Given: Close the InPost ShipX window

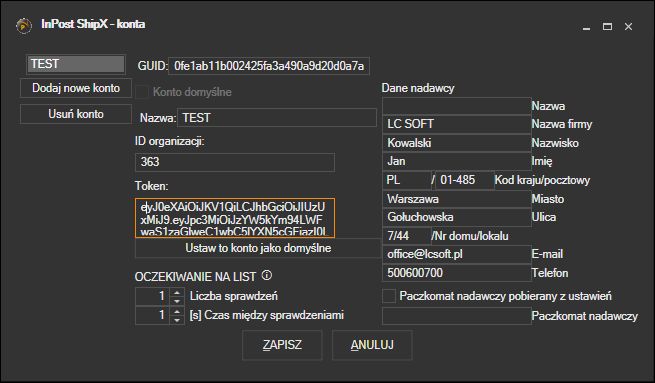Looking at the screenshot, I should pos(628,27).
